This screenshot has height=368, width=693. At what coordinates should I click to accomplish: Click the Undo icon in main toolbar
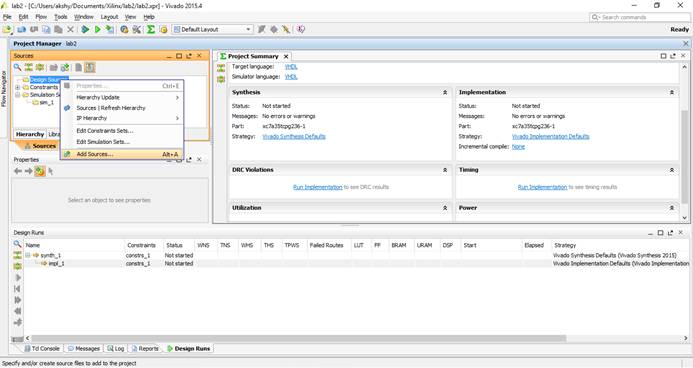pos(21,30)
